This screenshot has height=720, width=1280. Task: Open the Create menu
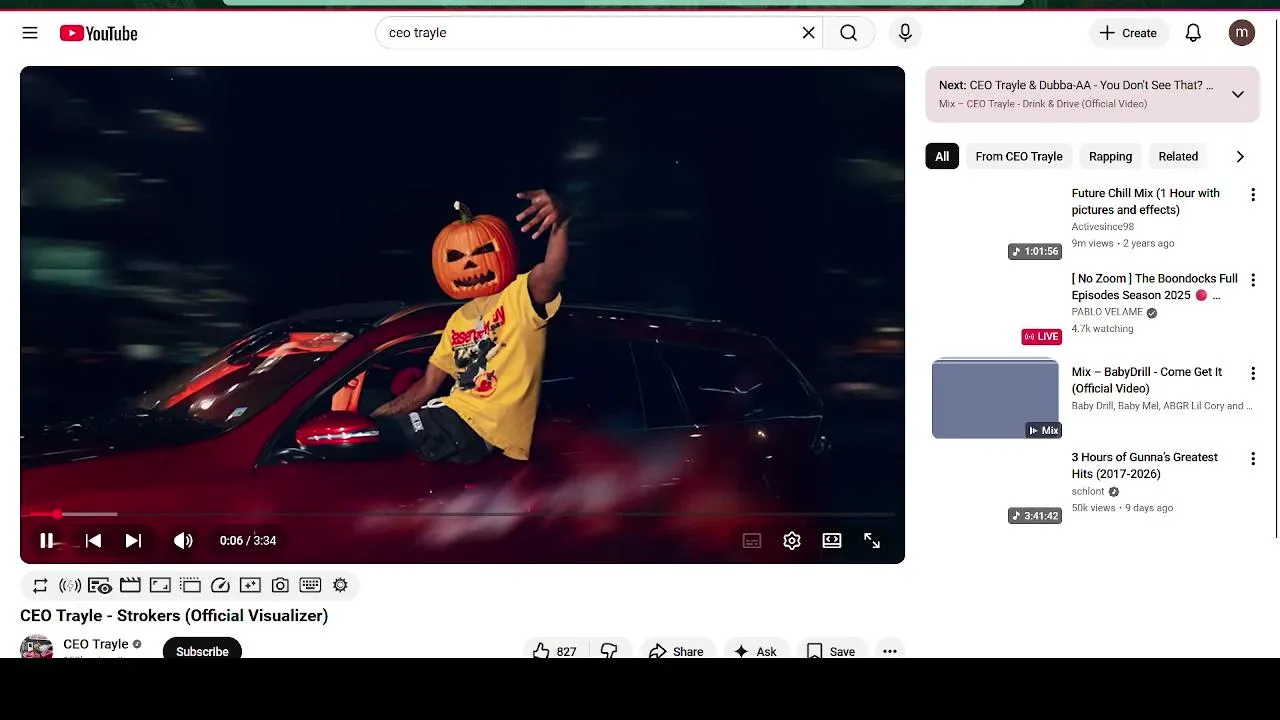click(1128, 33)
